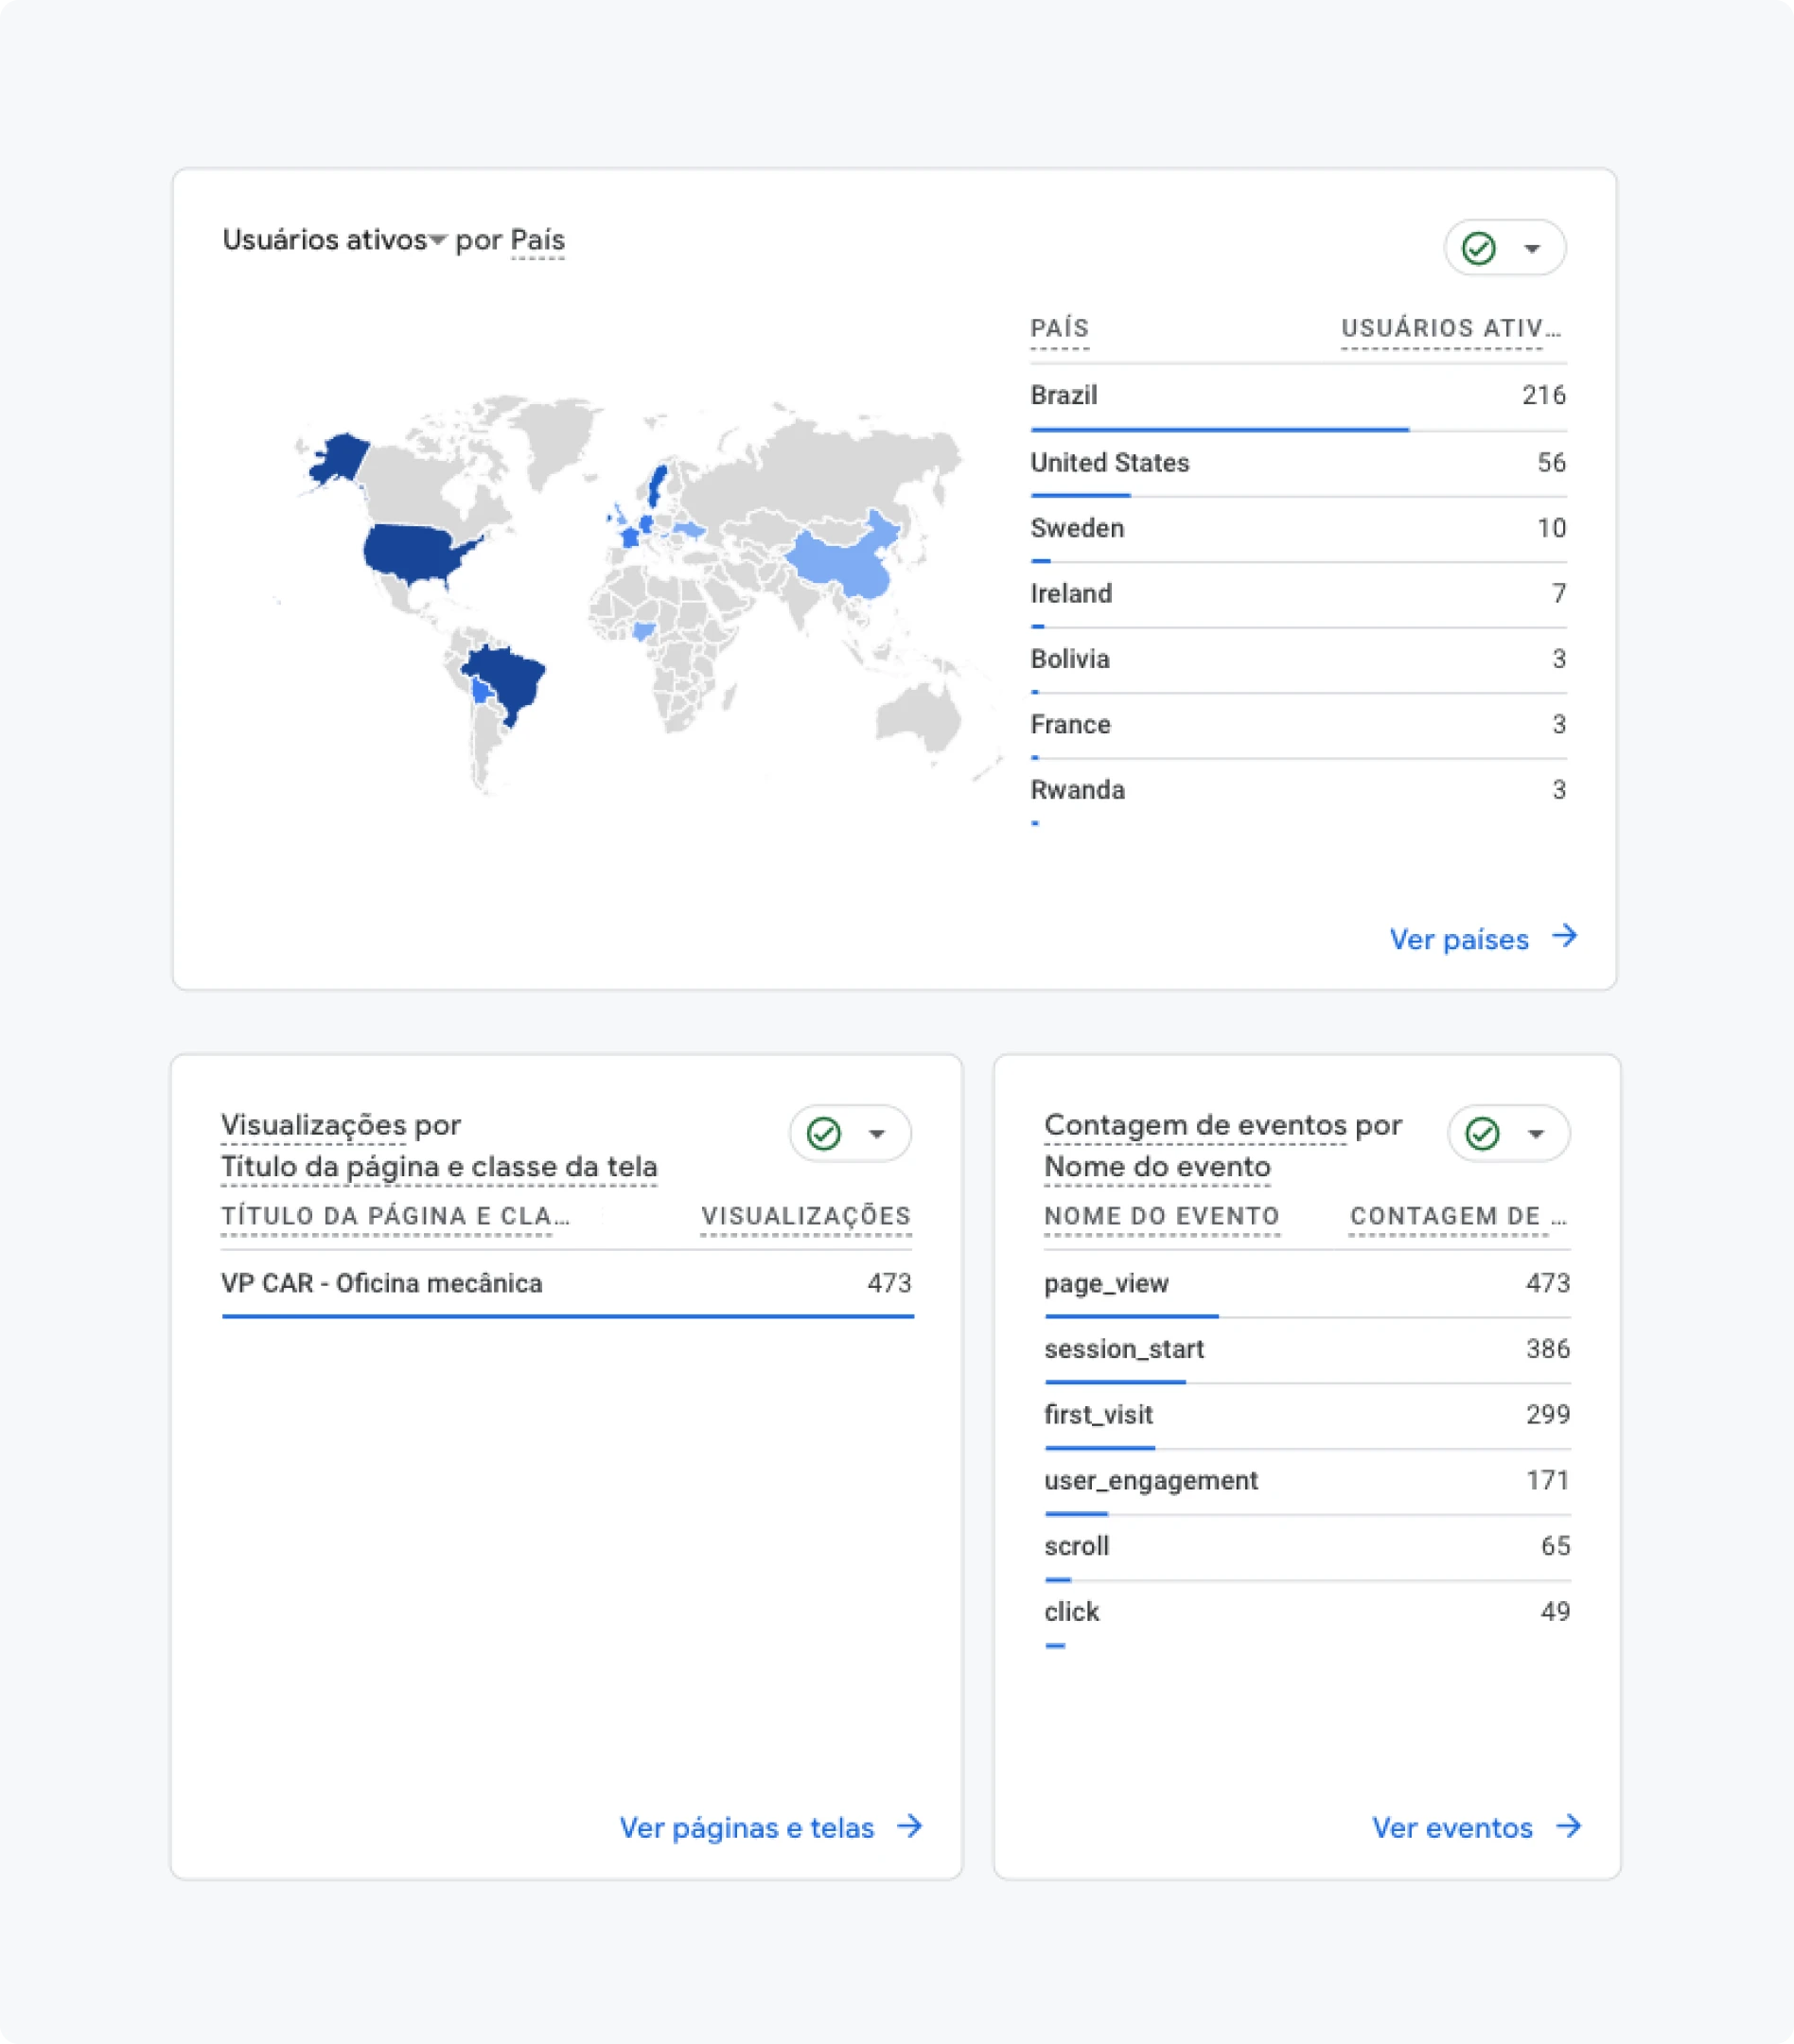Select the scroll event row
Viewport: 1794px width, 2044px height.
pyautogui.click(x=1307, y=1549)
